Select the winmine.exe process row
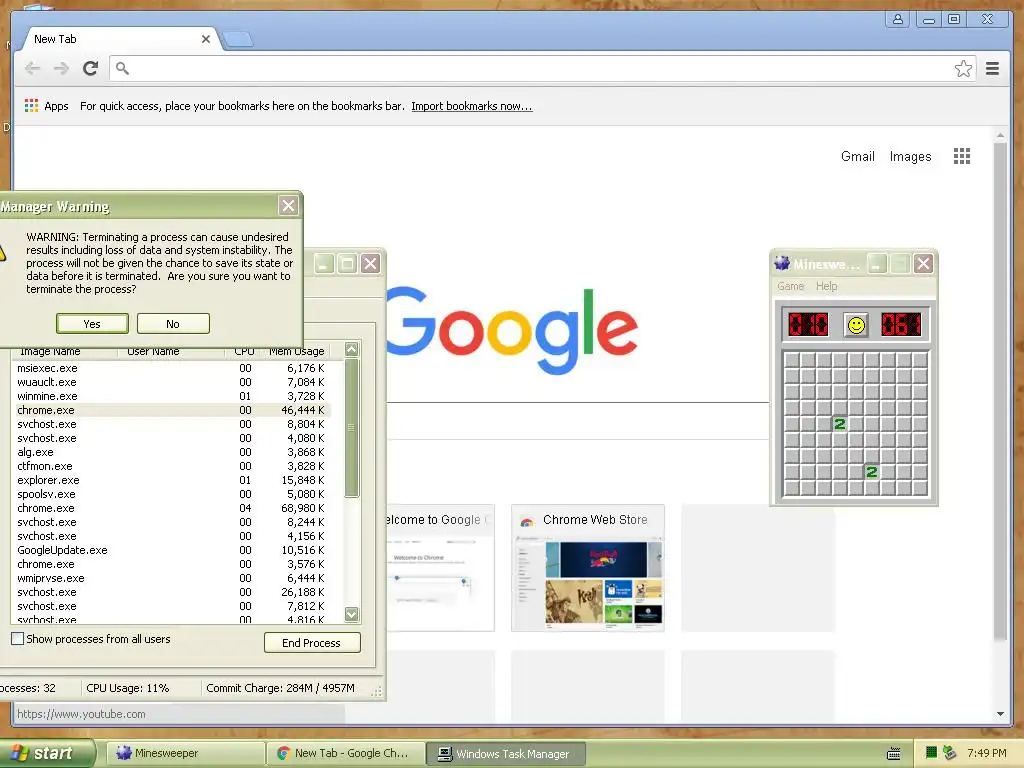The width and height of the screenshot is (1024, 768). click(173, 396)
